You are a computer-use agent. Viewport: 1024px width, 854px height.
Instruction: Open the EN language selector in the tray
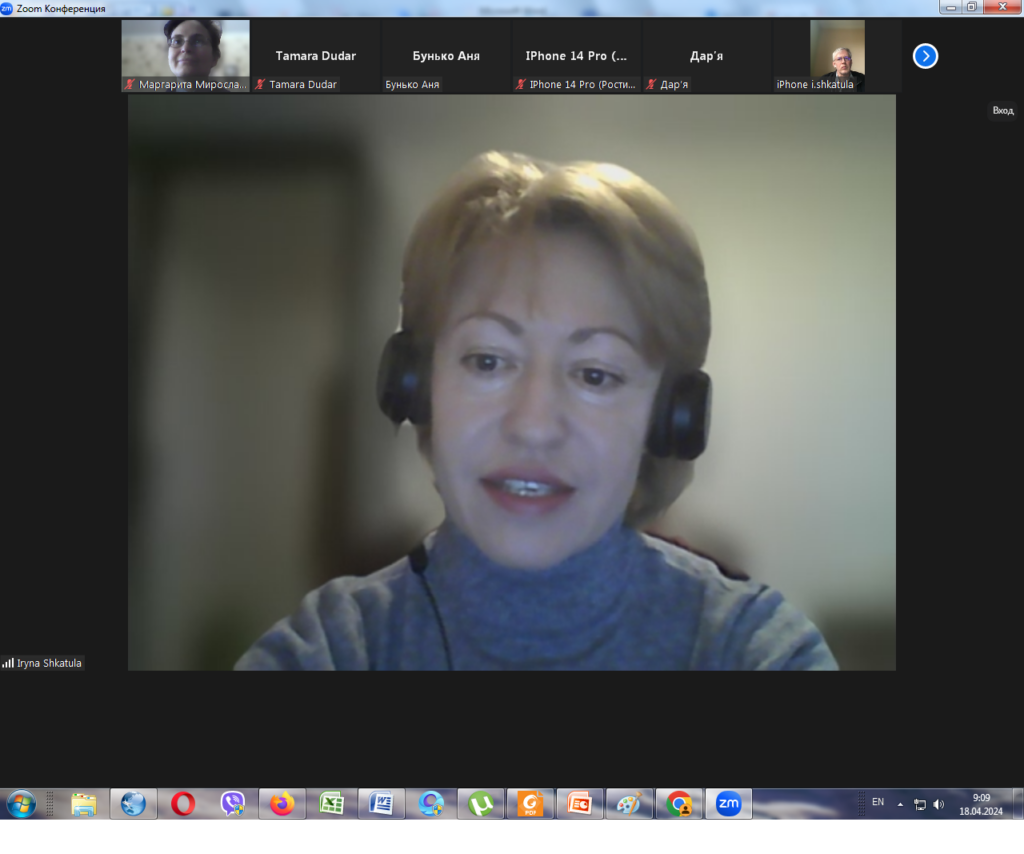point(878,802)
